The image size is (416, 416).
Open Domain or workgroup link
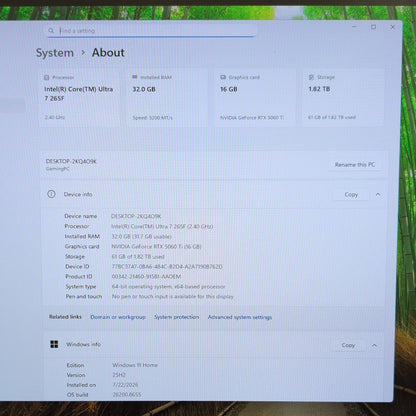(118, 317)
